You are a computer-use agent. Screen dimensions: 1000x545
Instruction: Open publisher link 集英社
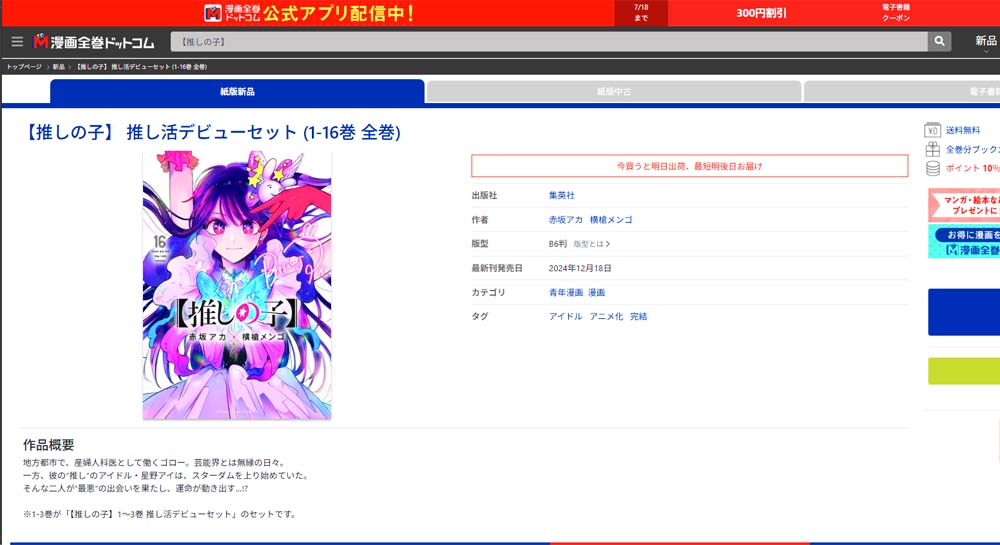click(561, 195)
